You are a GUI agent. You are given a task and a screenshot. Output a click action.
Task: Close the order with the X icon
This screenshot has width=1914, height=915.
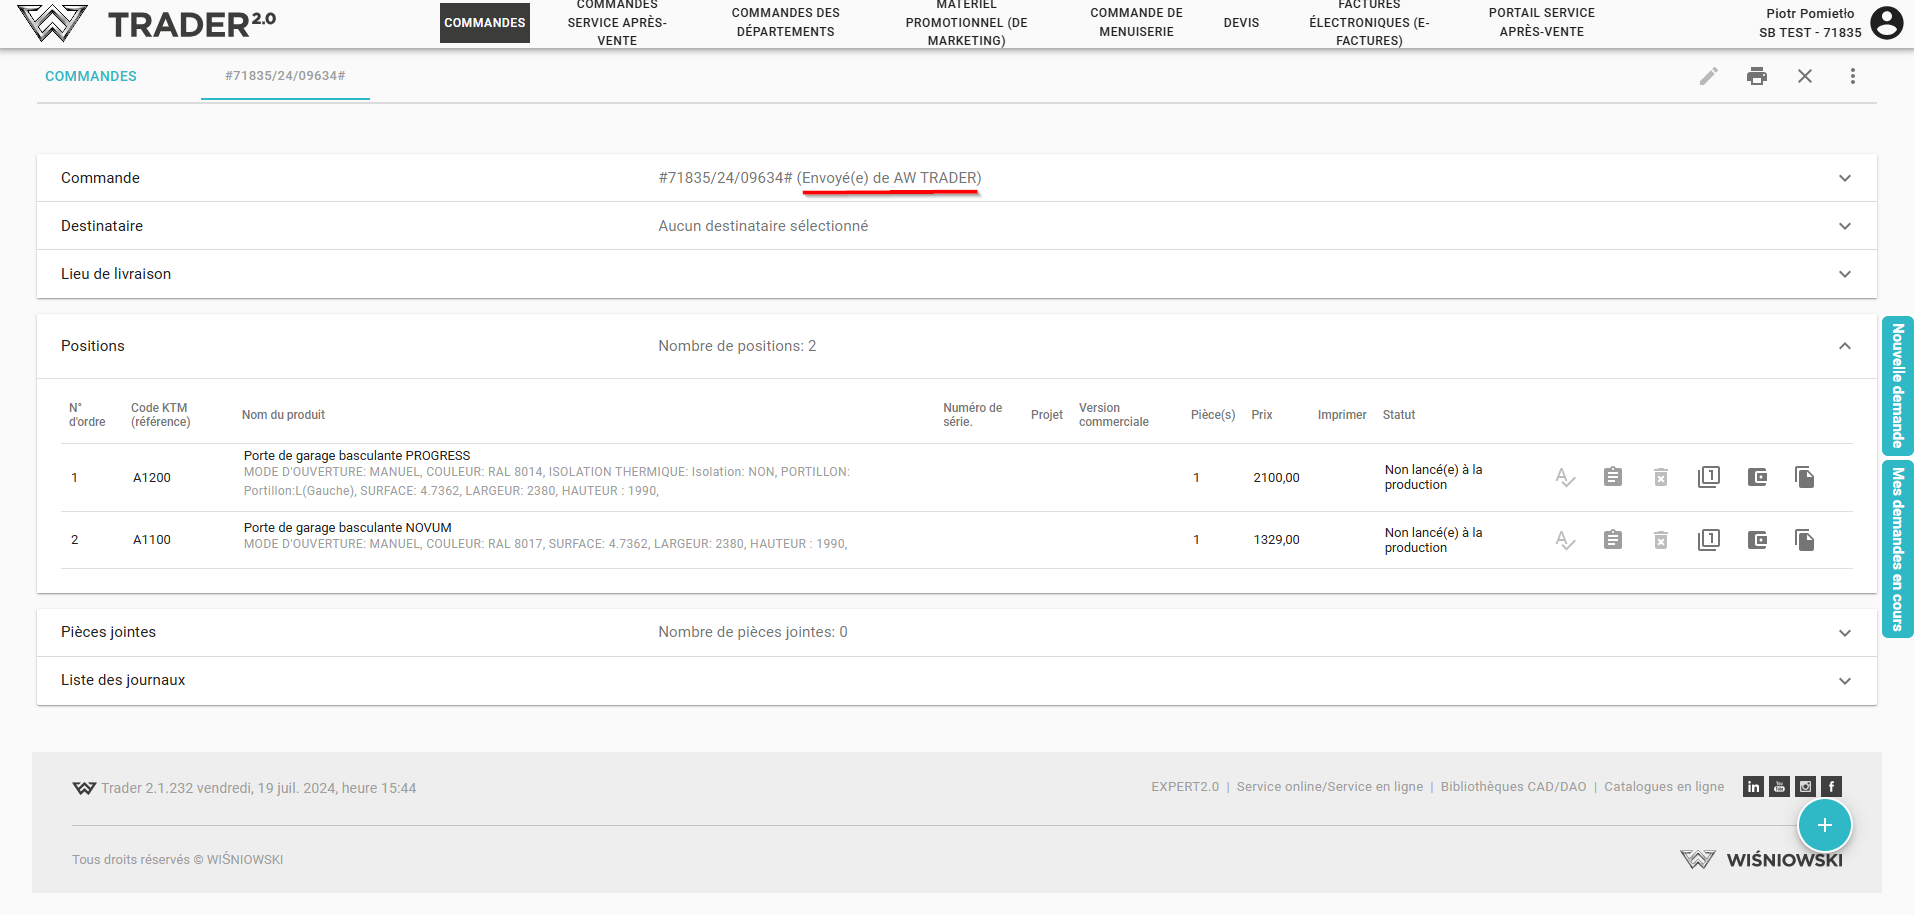coord(1804,76)
